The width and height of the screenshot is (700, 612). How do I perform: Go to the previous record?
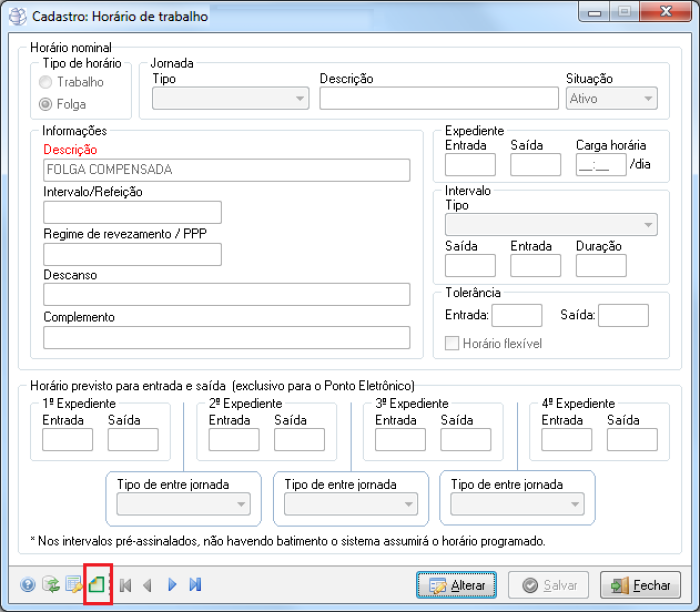[x=148, y=585]
